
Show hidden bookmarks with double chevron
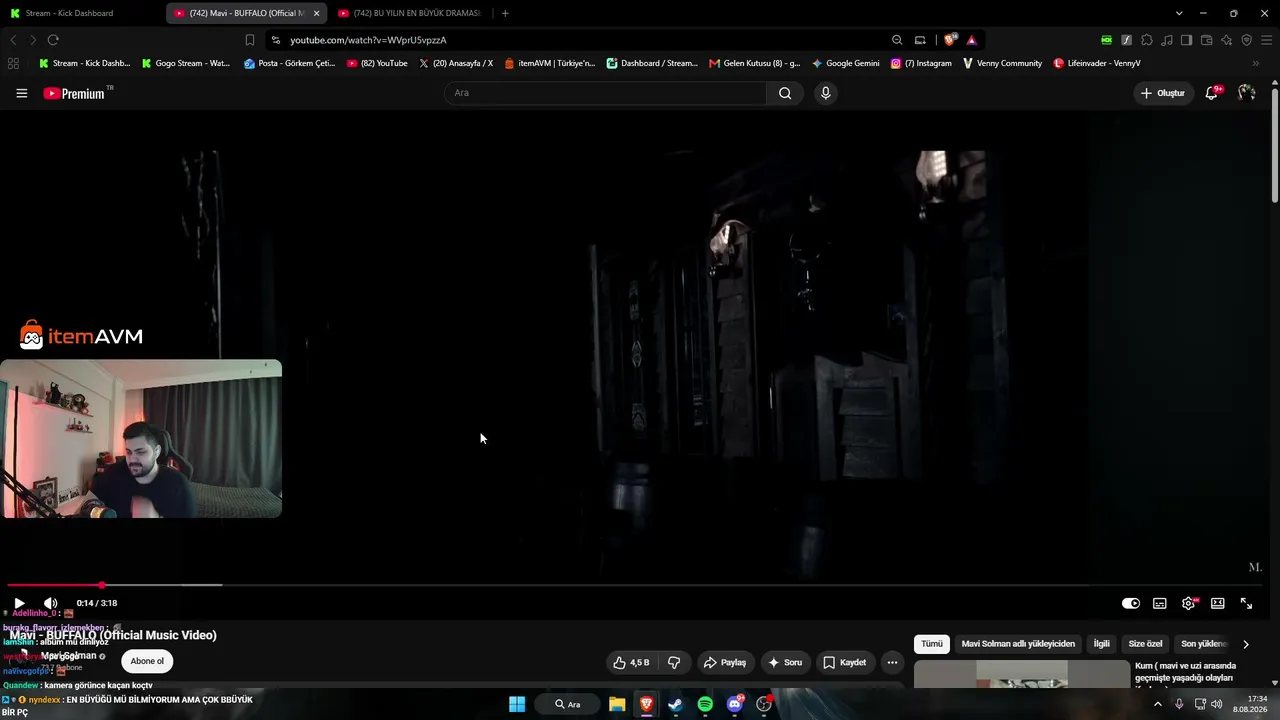(x=1256, y=63)
